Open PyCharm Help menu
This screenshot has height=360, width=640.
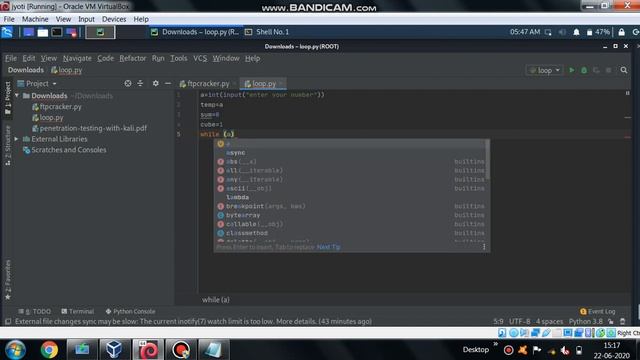coord(252,58)
